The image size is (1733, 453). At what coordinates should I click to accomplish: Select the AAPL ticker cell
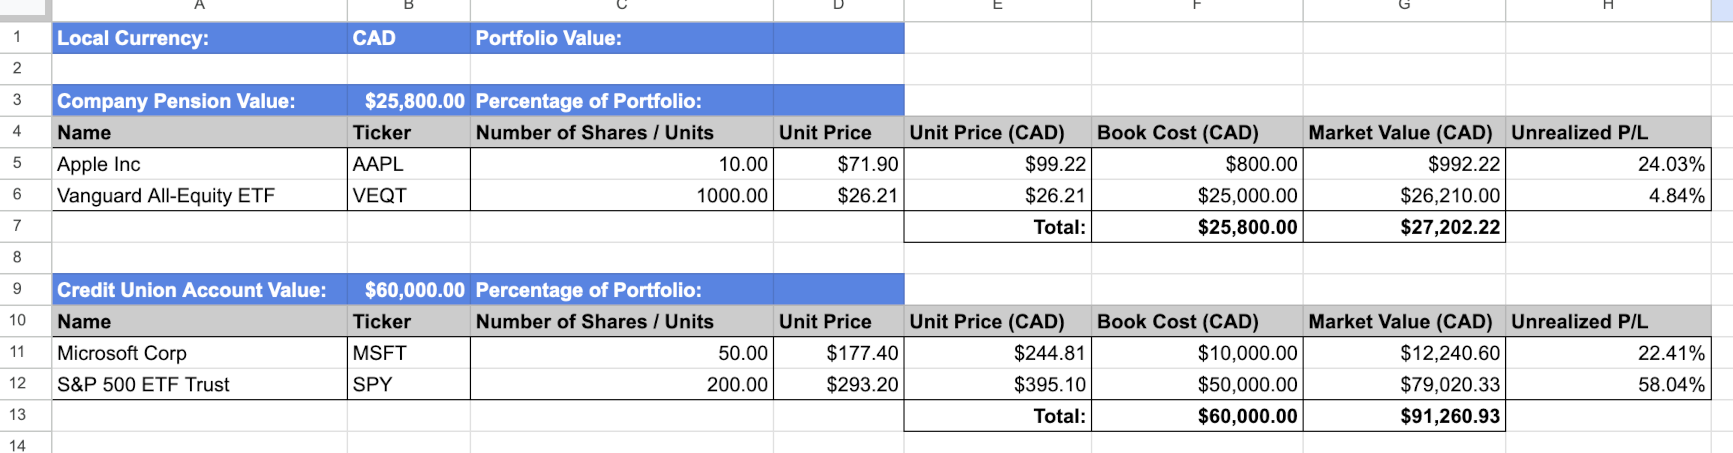(x=408, y=164)
